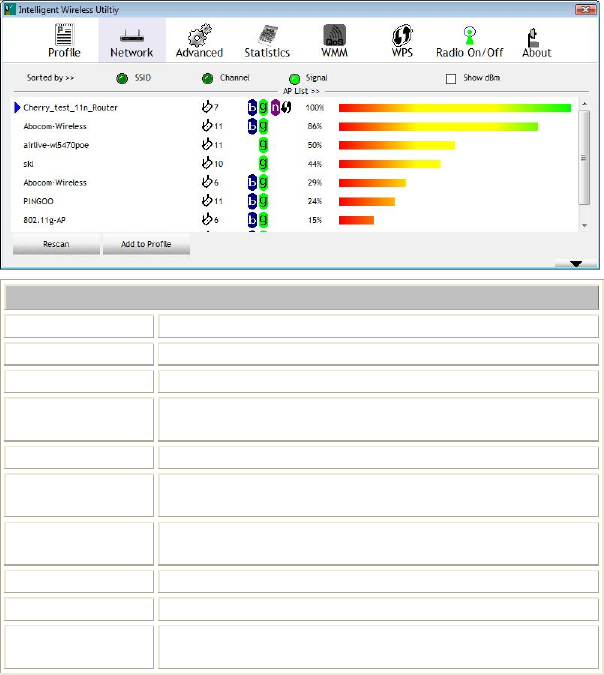
Task: Open Advanced settings gear icon
Action: pos(199,35)
